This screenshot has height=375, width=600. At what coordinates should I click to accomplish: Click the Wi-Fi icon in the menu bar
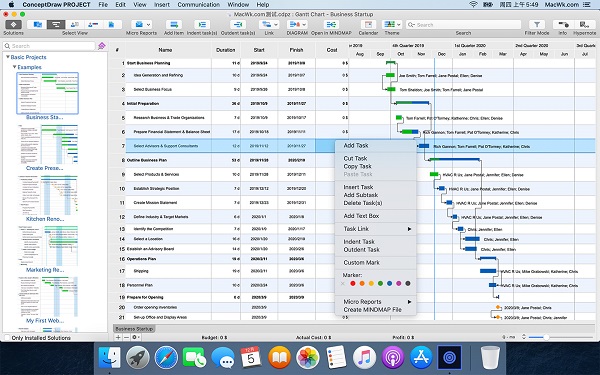pyautogui.click(x=473, y=5)
